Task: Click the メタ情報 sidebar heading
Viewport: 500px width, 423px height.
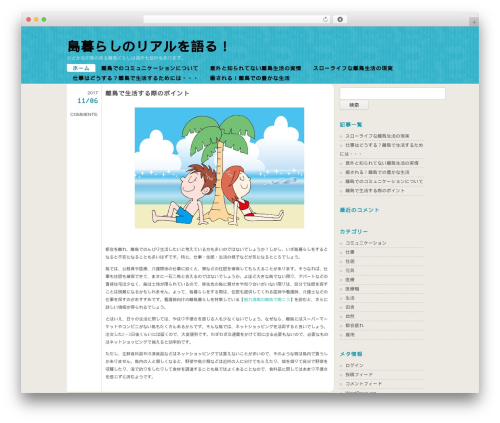Action: [x=351, y=354]
